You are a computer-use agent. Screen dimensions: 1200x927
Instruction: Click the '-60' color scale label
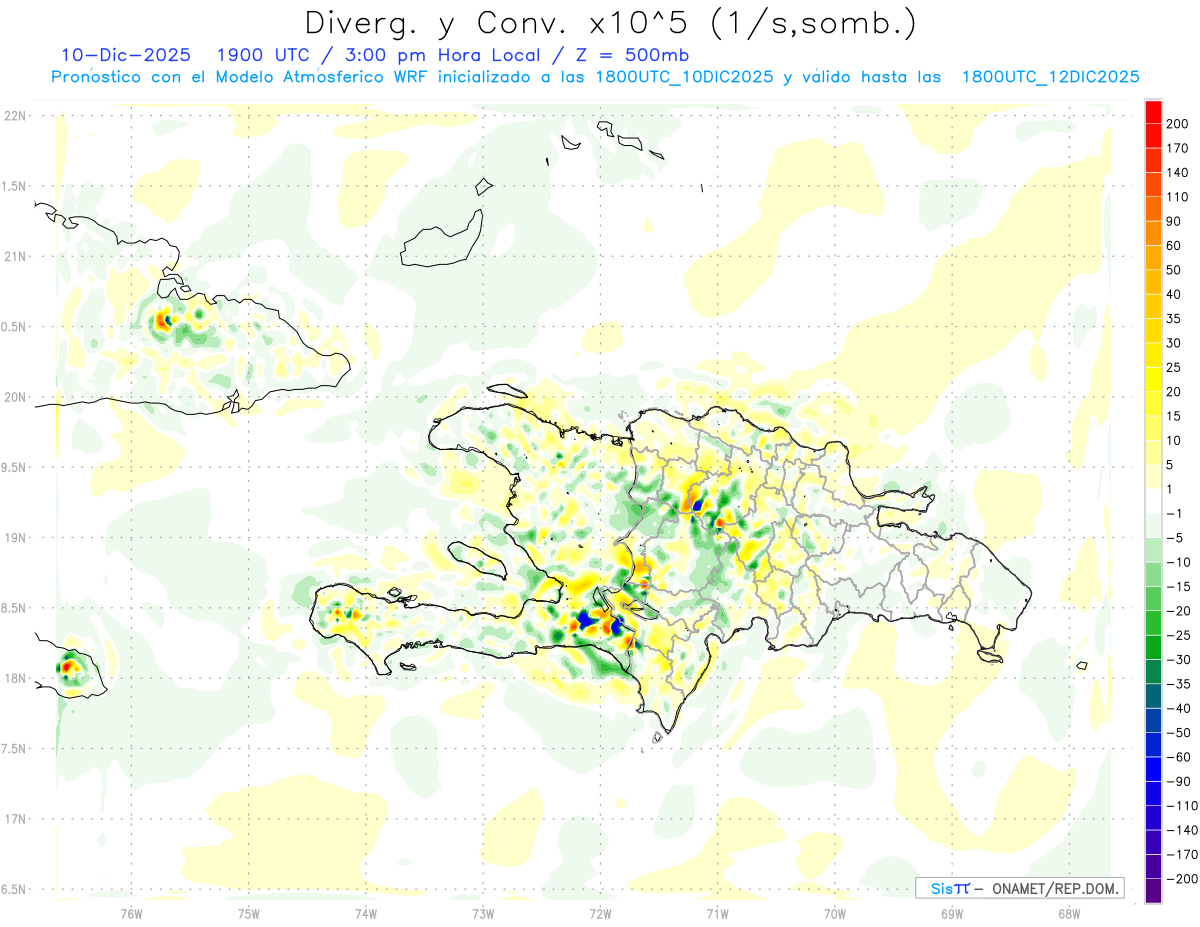(1178, 757)
